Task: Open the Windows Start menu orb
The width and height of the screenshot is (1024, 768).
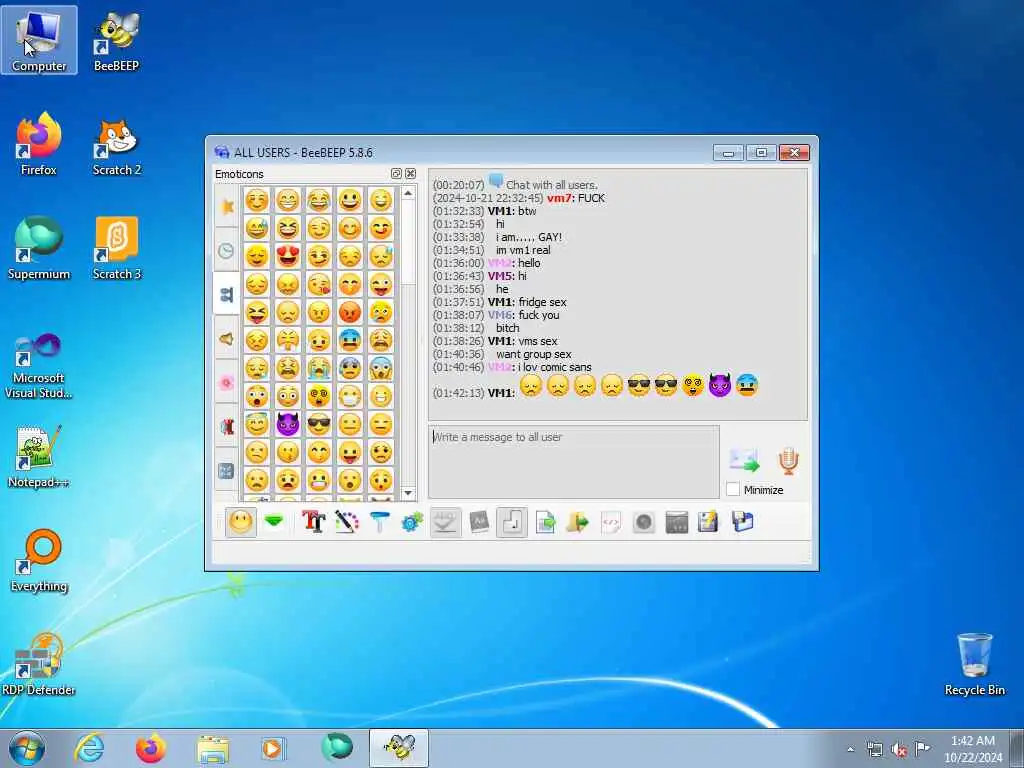Action: tap(27, 748)
